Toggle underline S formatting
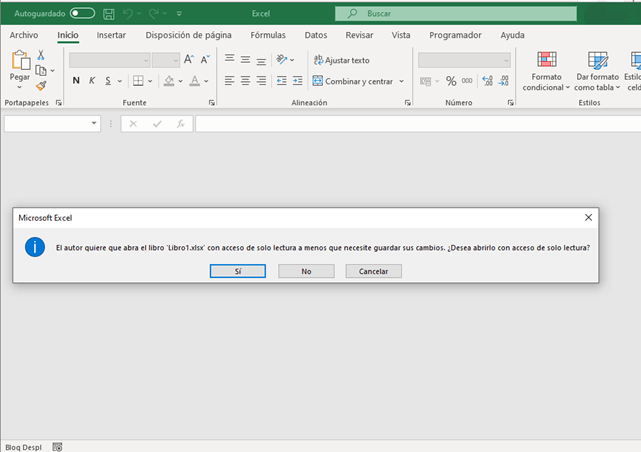Screen dimensions: 641x452 pos(108,81)
